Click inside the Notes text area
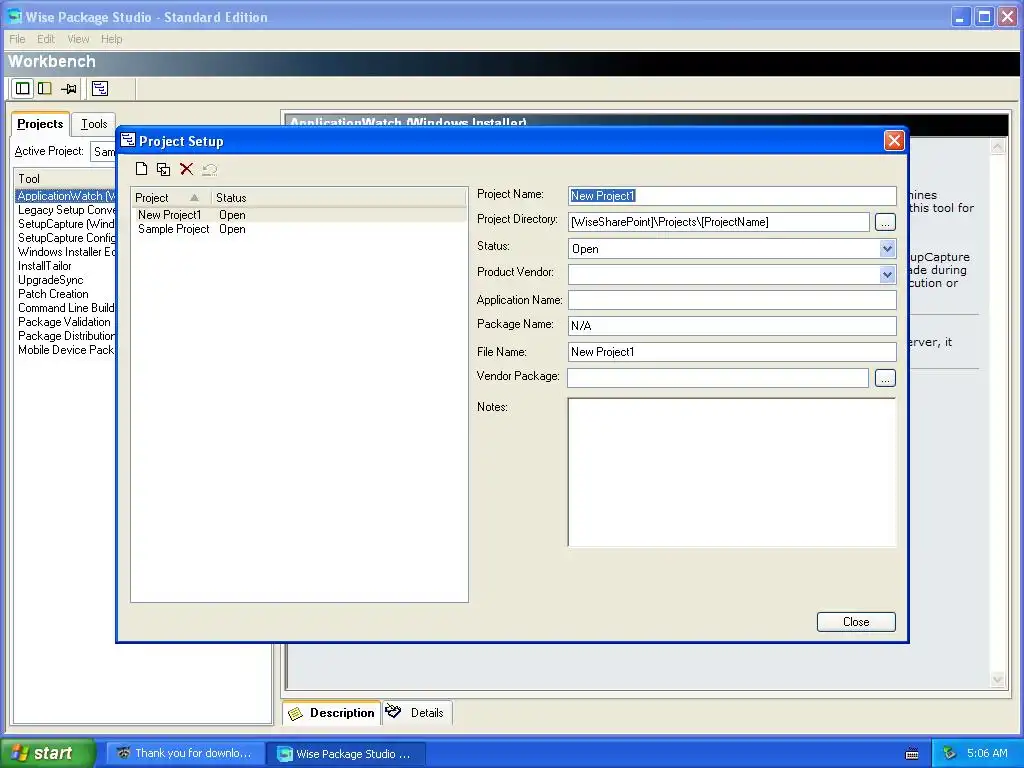1024x768 pixels. (x=732, y=472)
